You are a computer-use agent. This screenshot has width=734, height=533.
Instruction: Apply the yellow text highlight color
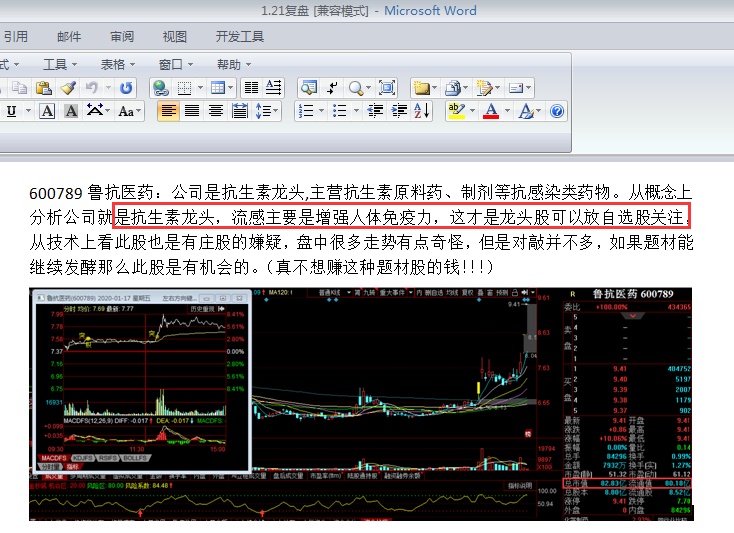click(x=456, y=111)
